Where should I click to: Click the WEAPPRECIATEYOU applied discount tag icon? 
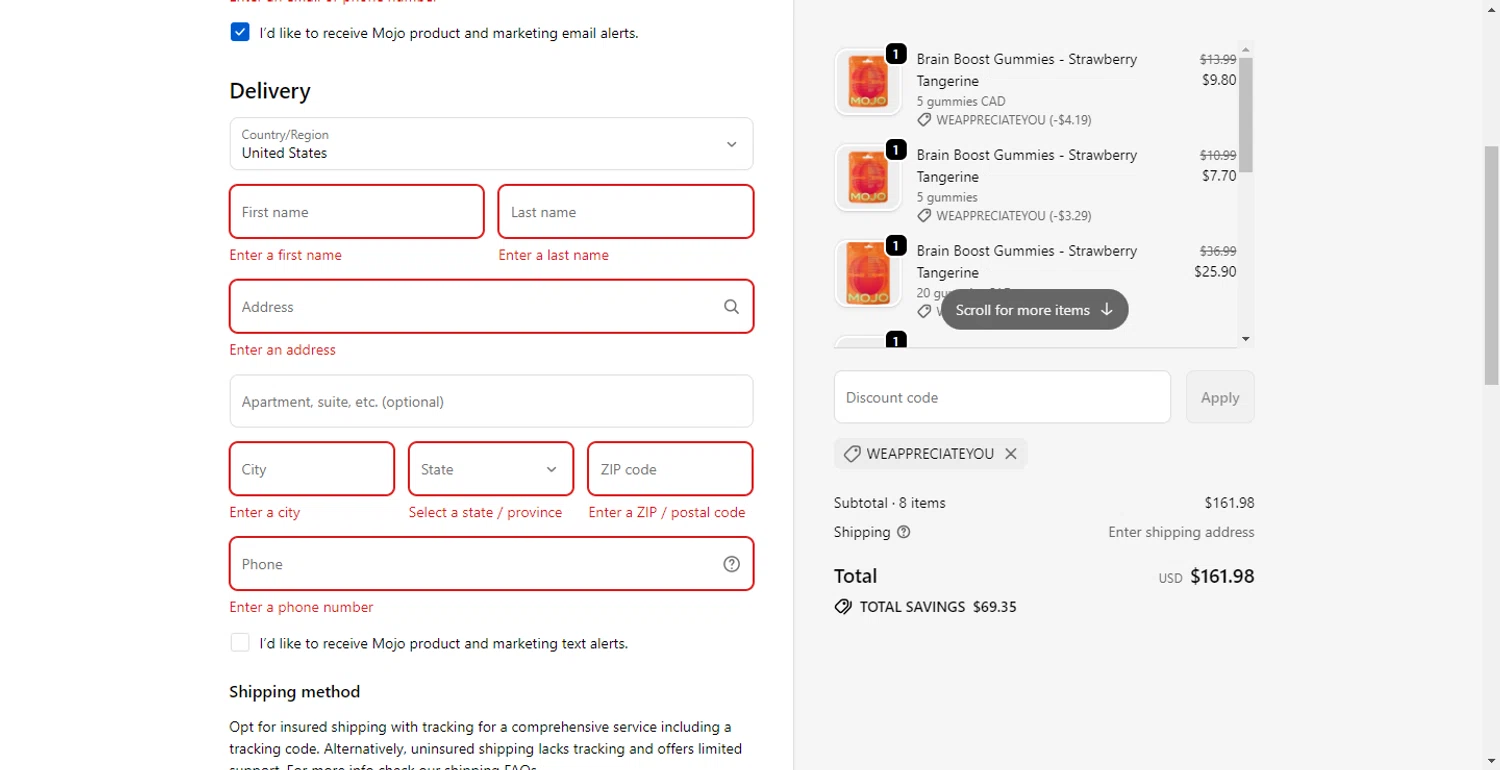pos(852,454)
